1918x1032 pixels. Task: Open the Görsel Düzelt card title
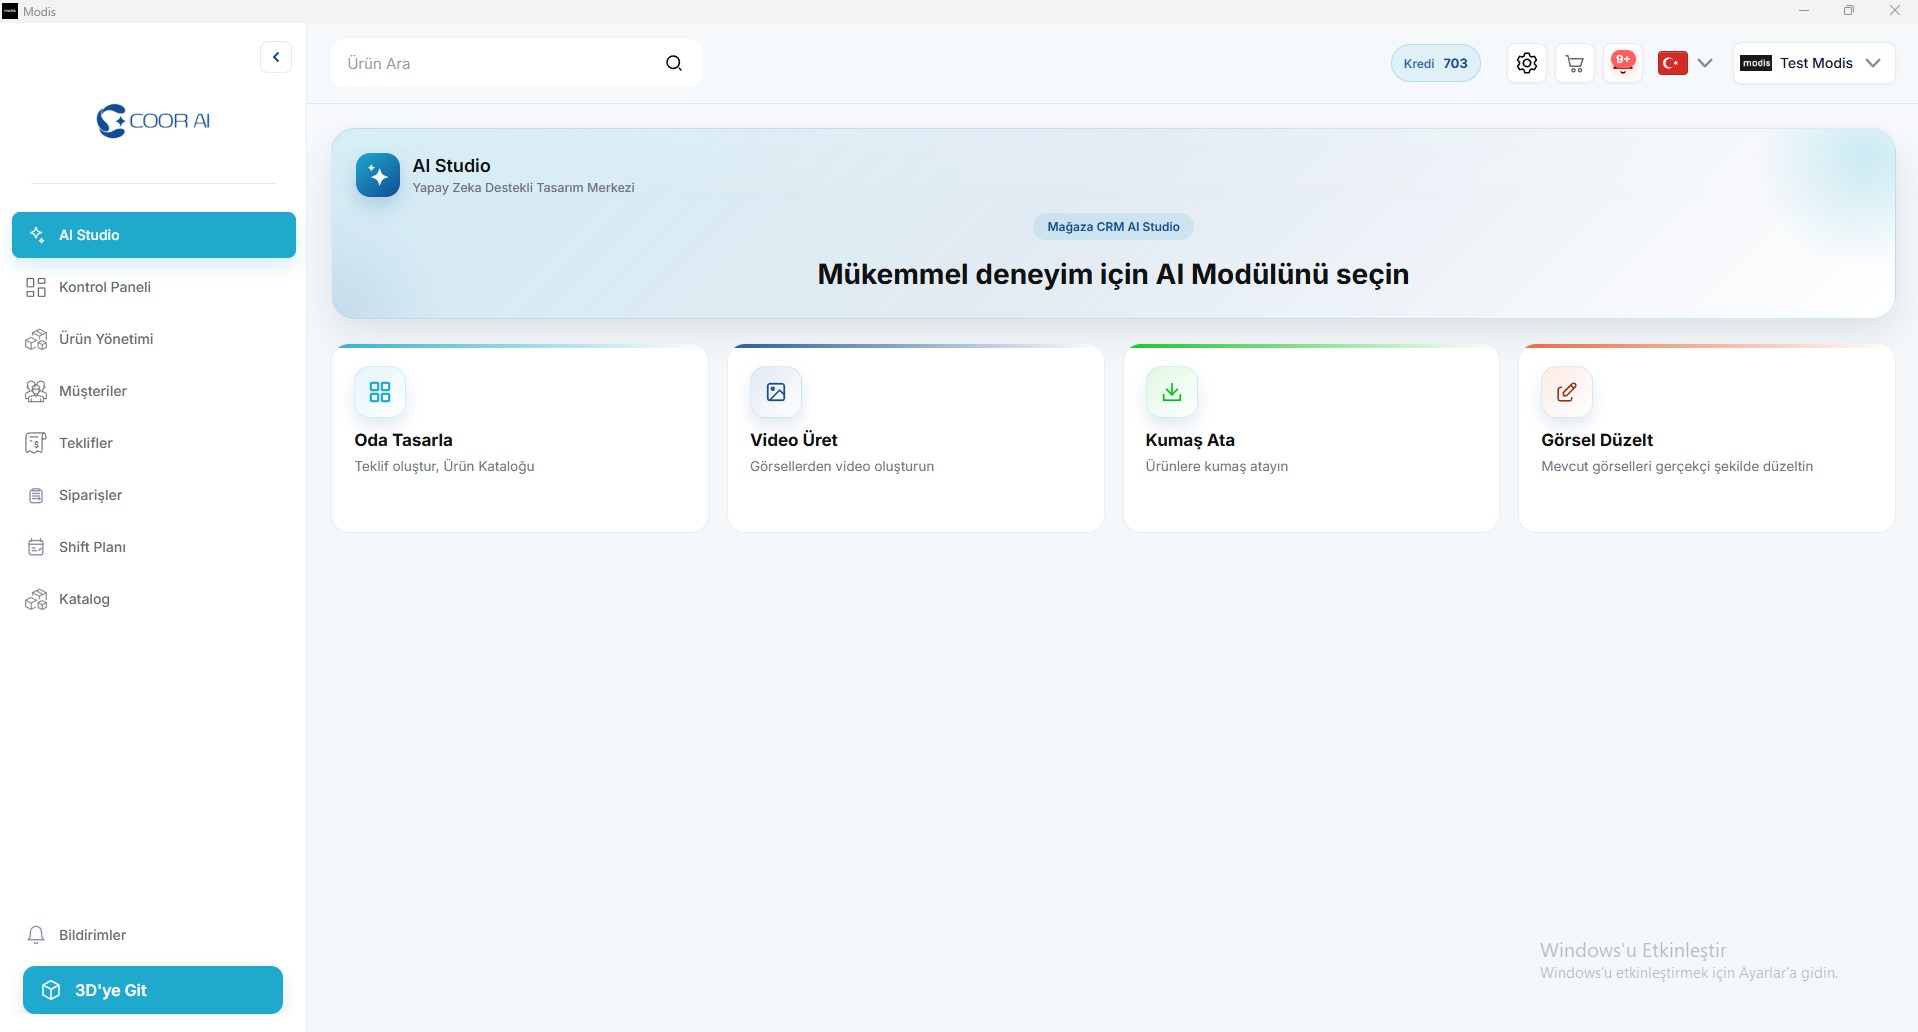1597,440
